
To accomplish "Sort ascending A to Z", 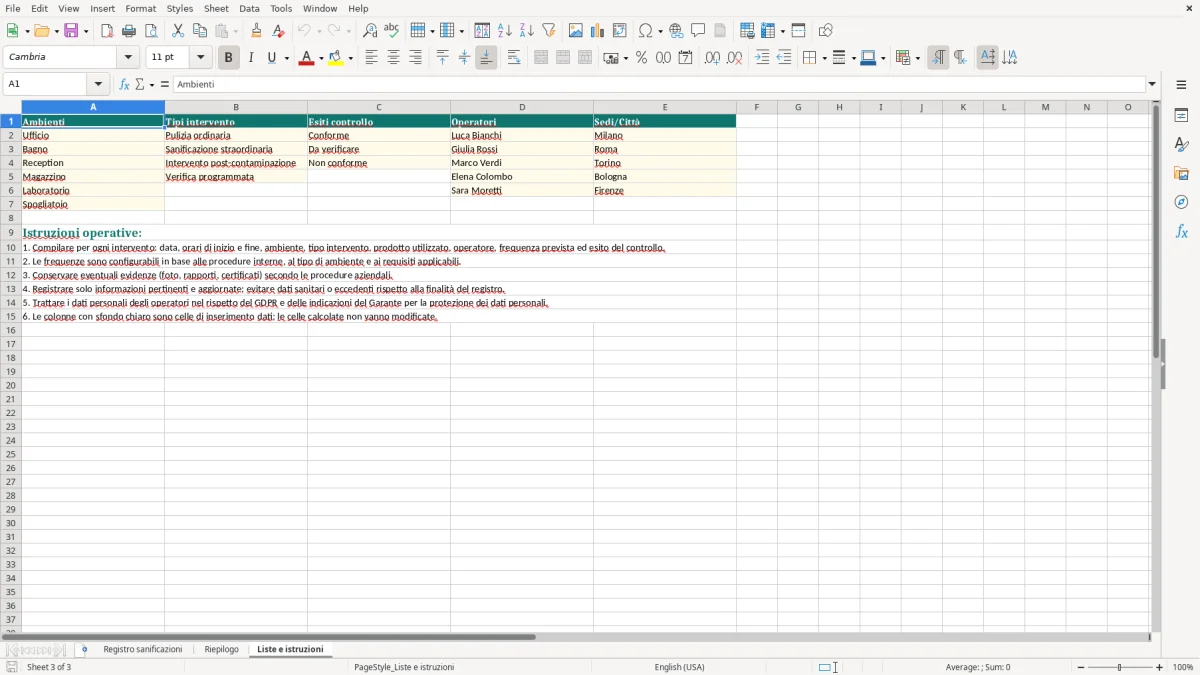I will point(505,31).
